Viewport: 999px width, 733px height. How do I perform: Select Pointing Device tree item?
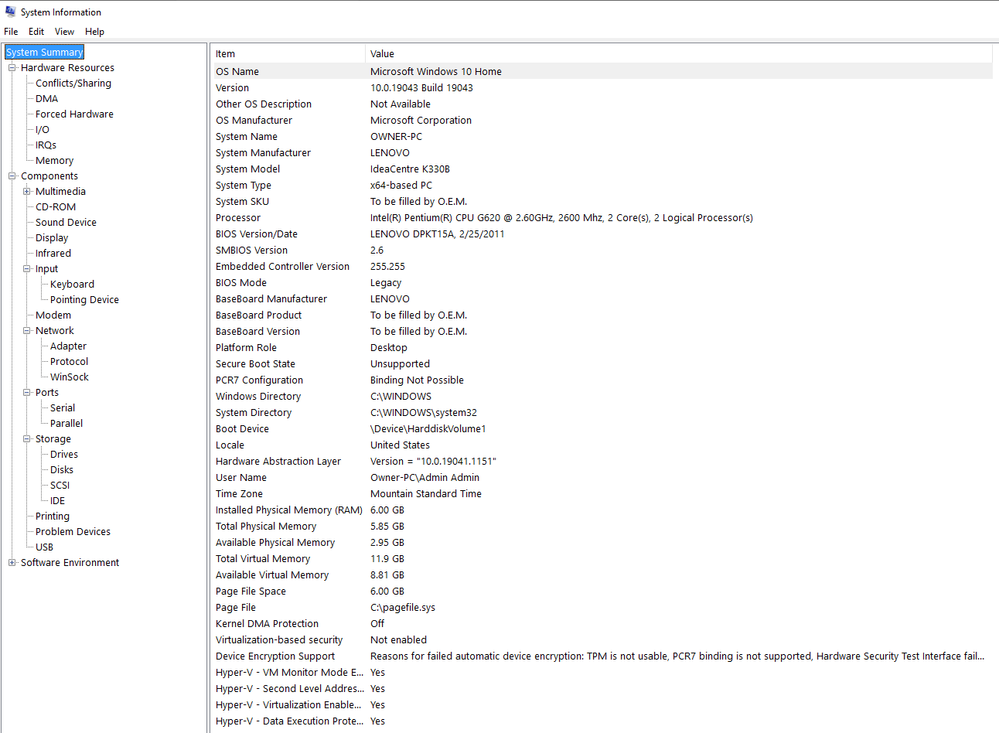pyautogui.click(x=84, y=300)
